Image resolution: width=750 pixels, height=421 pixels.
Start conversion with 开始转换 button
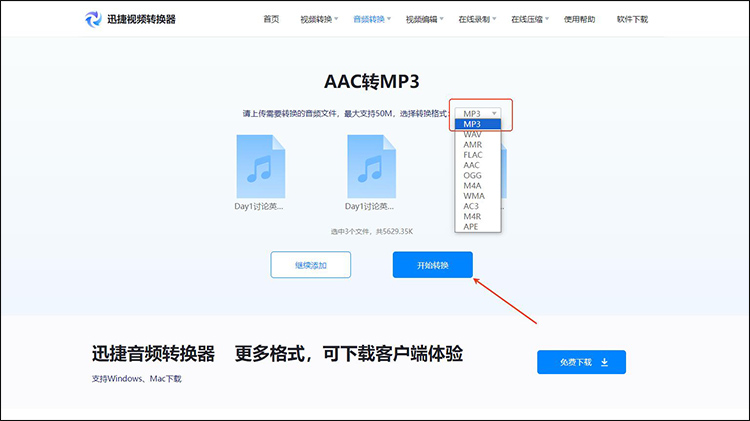432,265
